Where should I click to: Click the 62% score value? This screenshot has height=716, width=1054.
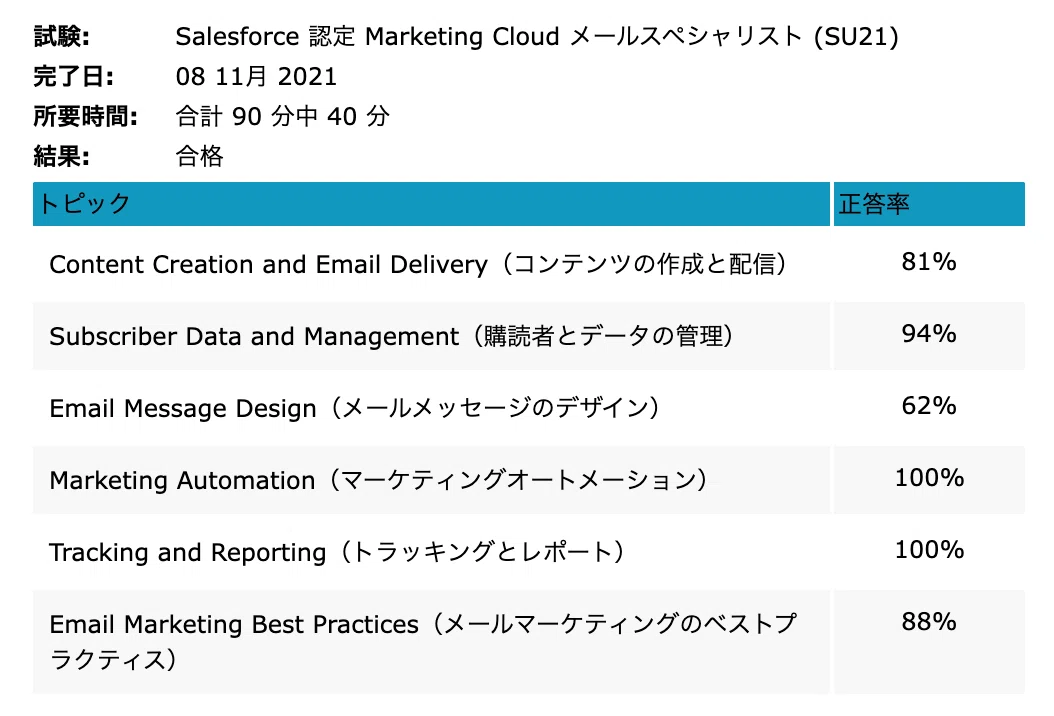[x=929, y=405]
